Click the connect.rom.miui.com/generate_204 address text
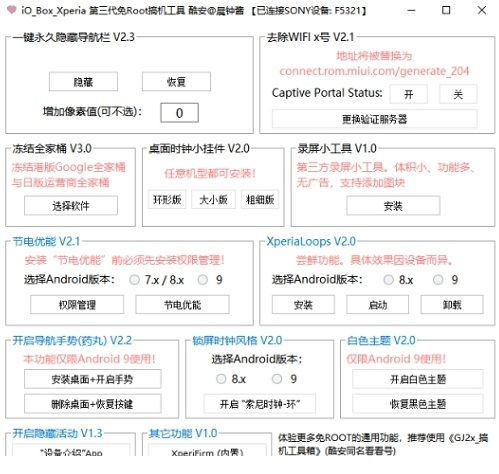This screenshot has height=474, width=499. 374,71
